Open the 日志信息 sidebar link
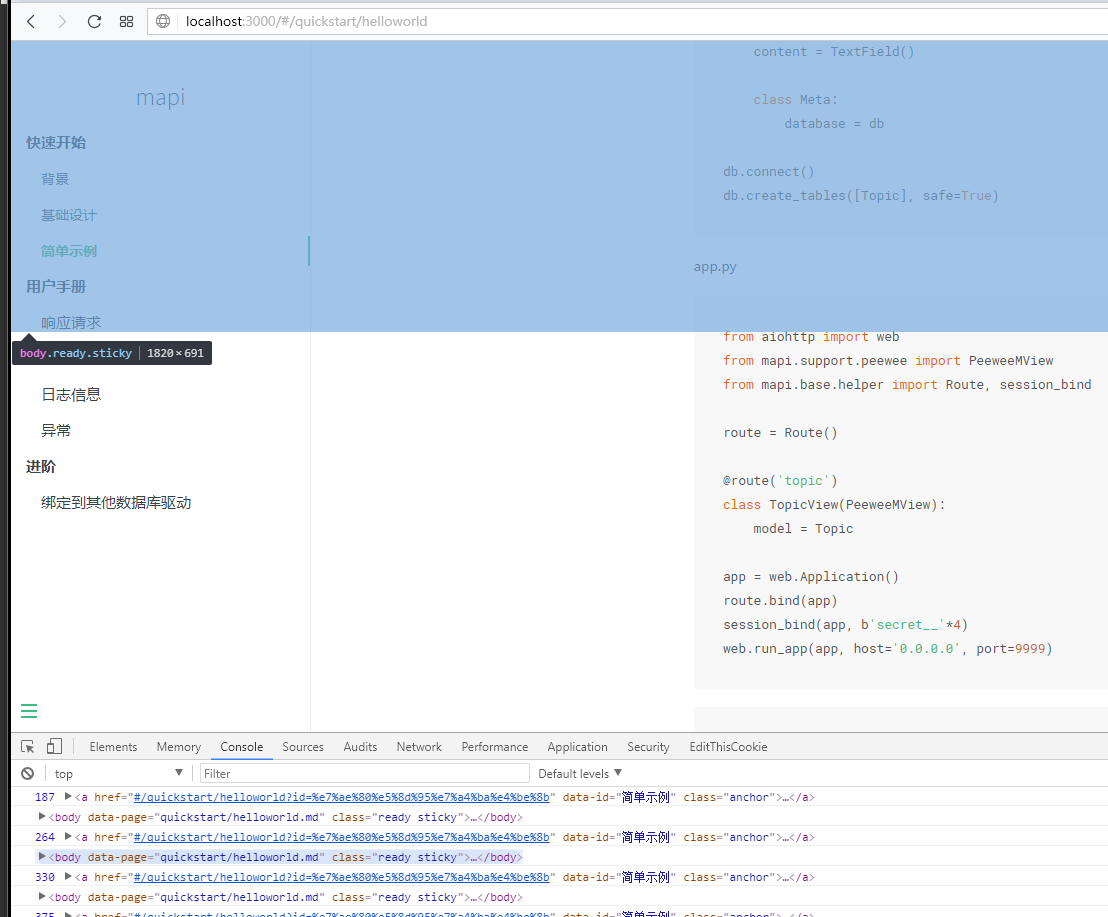Image resolution: width=1108 pixels, height=917 pixels. tap(71, 394)
